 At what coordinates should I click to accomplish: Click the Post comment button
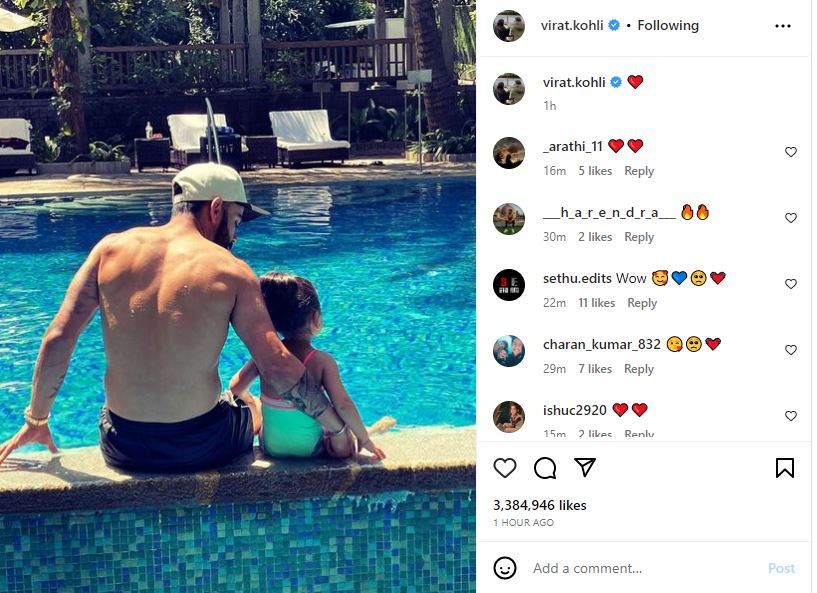[782, 568]
